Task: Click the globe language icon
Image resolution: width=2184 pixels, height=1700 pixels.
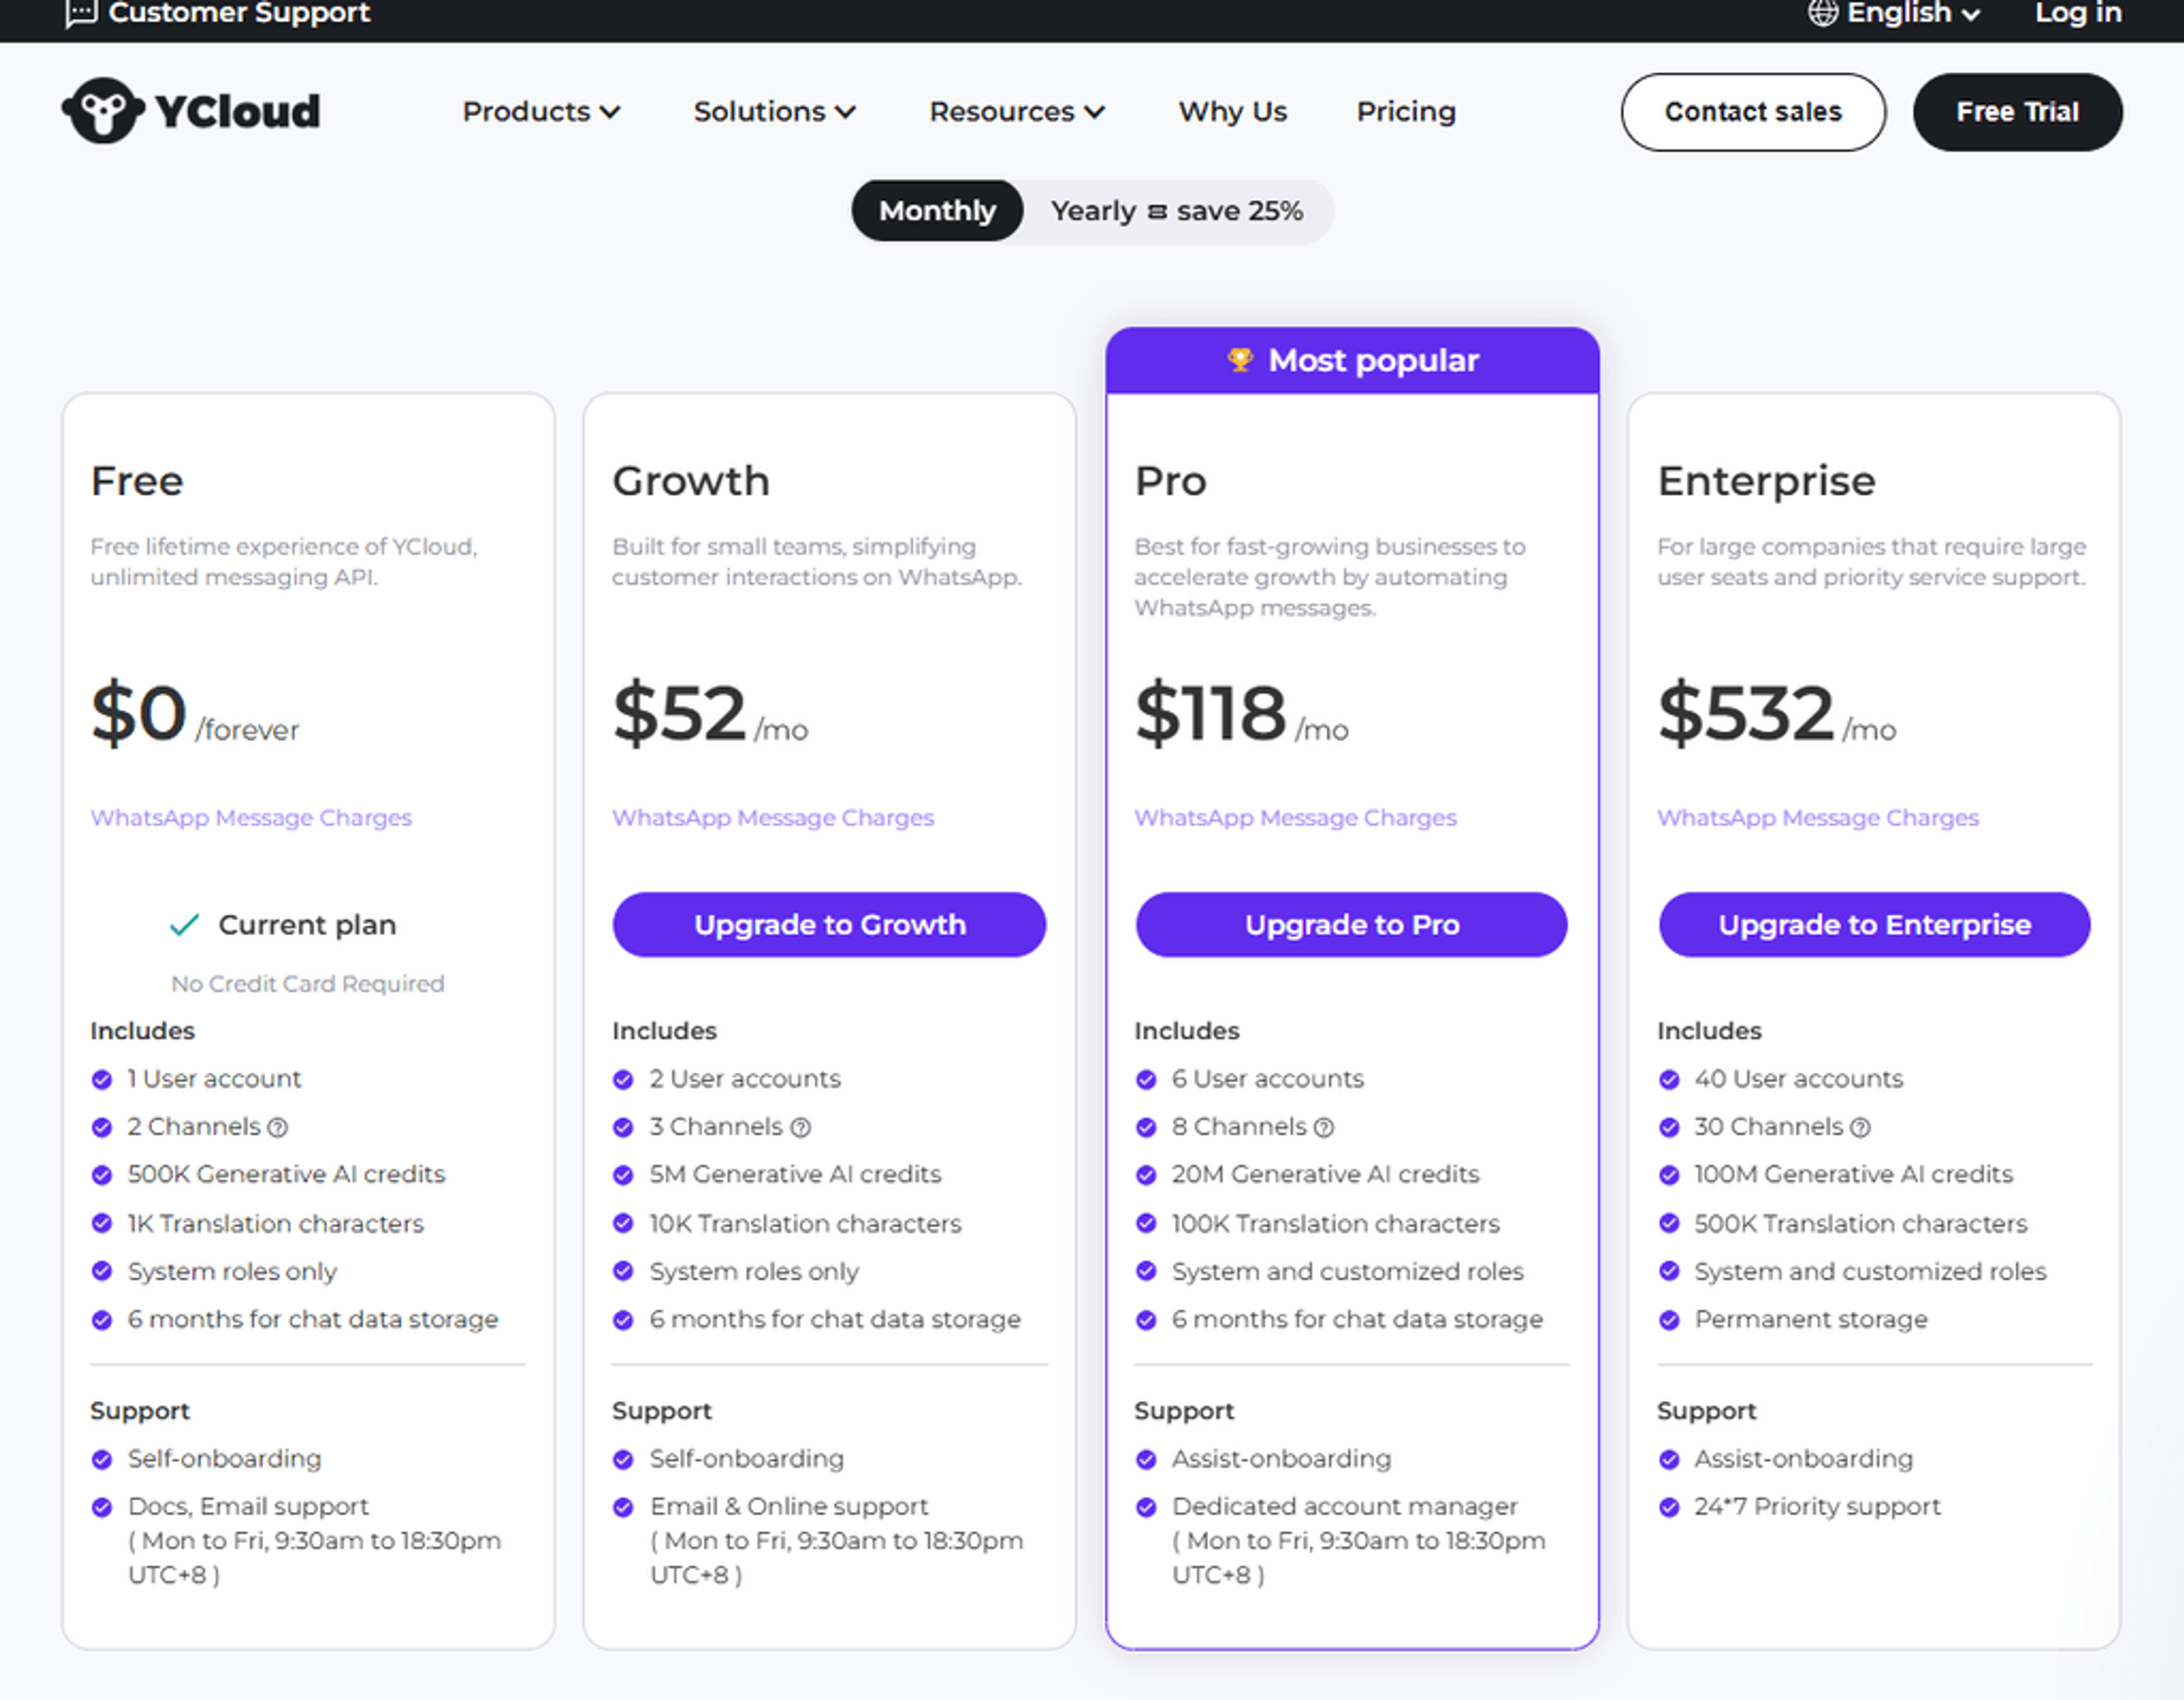Action: [1822, 13]
